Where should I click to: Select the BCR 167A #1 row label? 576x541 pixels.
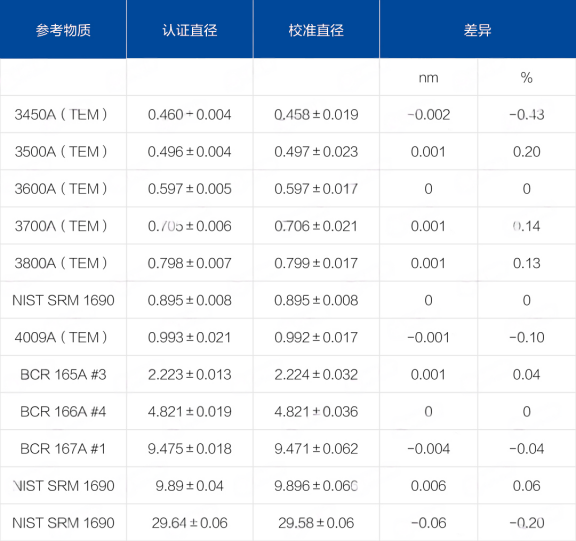tap(63, 448)
